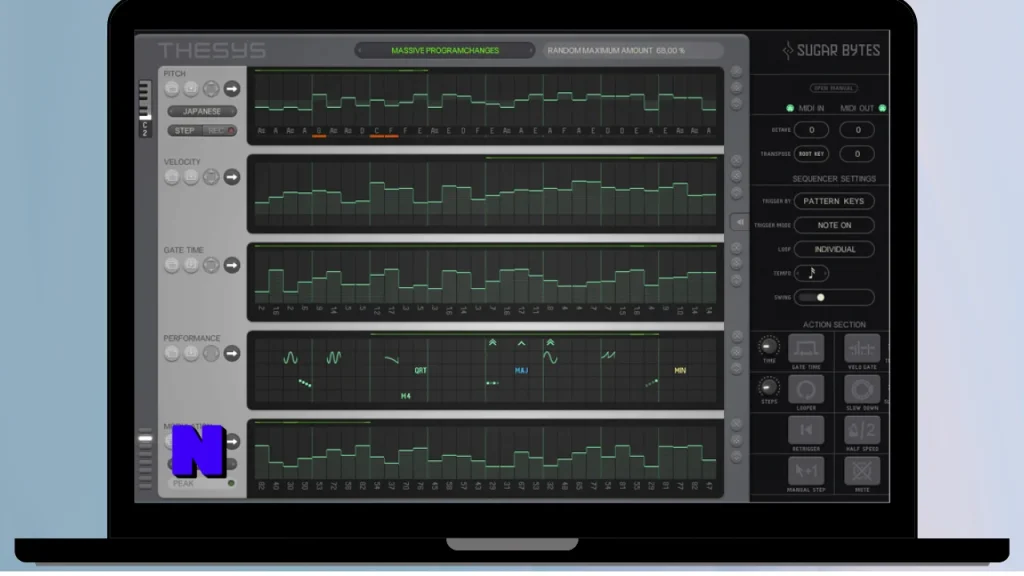Click the second round icon under Velocity label

click(x=191, y=177)
